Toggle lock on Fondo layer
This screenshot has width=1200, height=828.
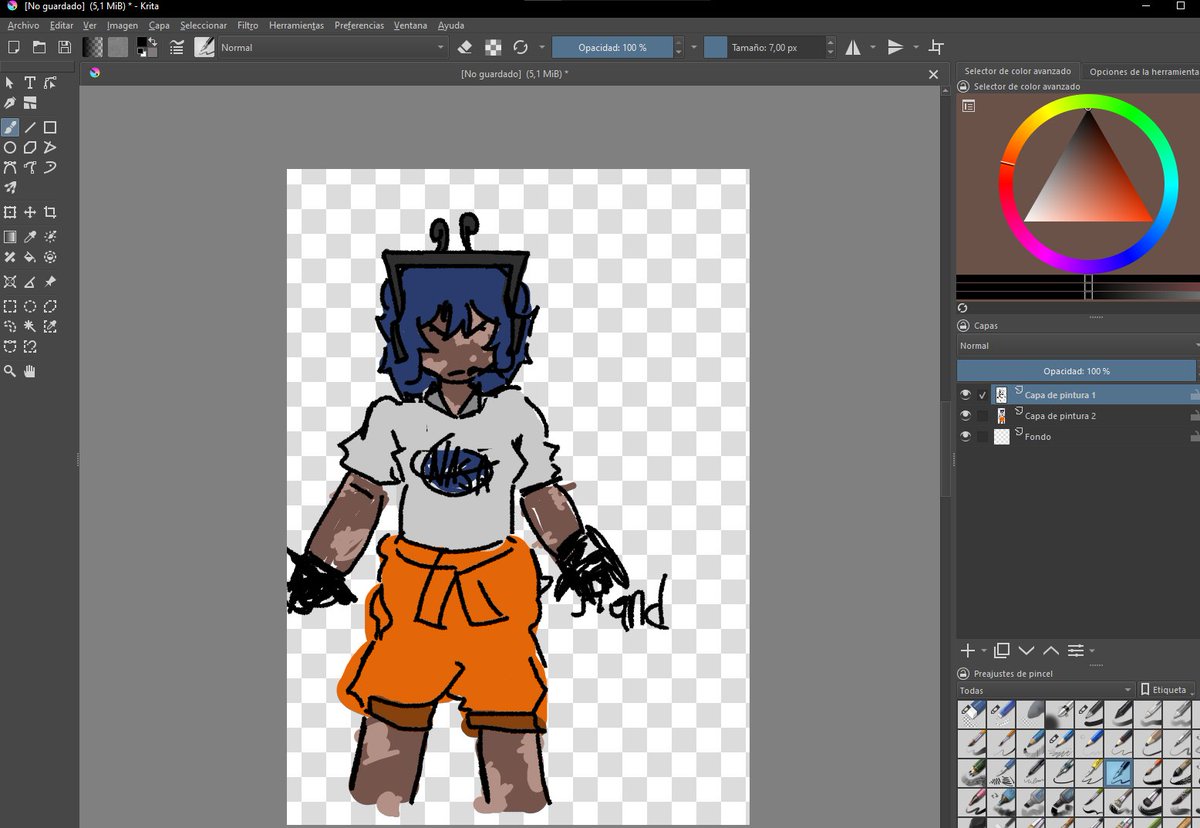[1194, 437]
